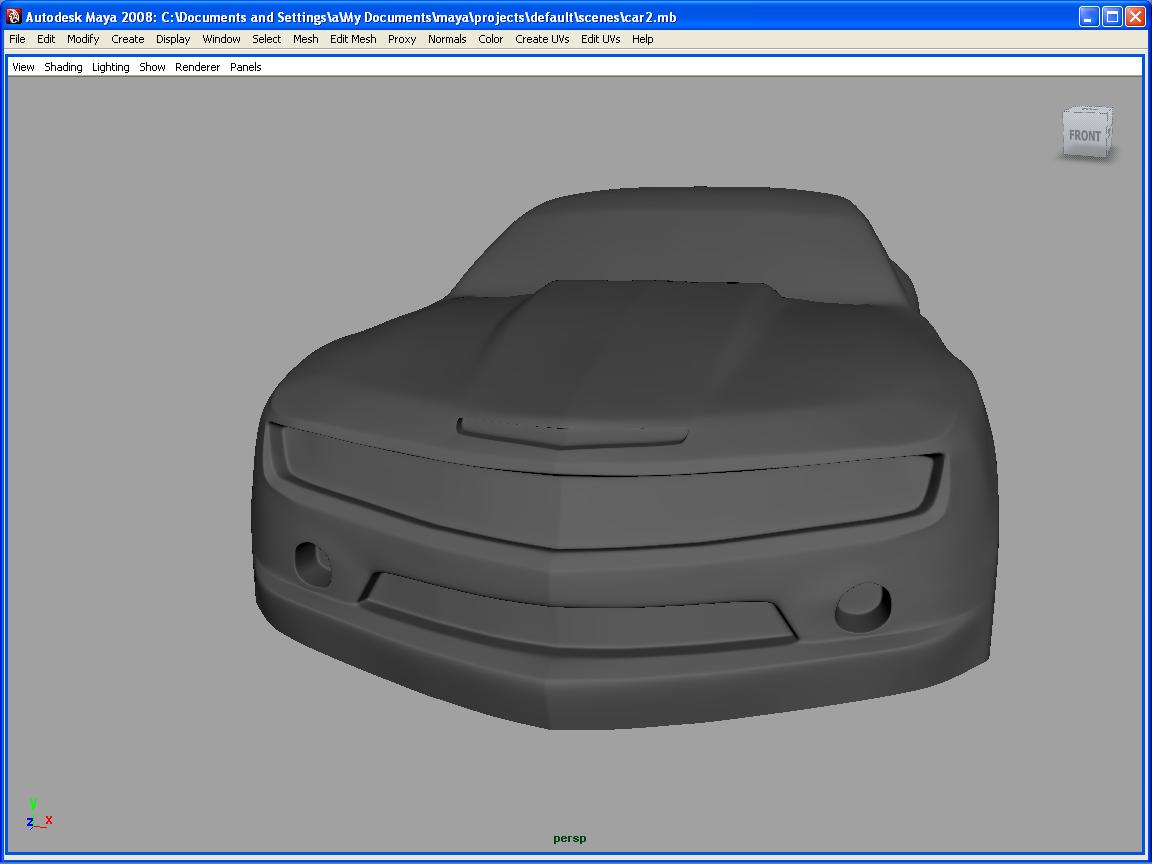The image size is (1152, 864).
Task: Open the Window menu
Action: click(x=221, y=39)
